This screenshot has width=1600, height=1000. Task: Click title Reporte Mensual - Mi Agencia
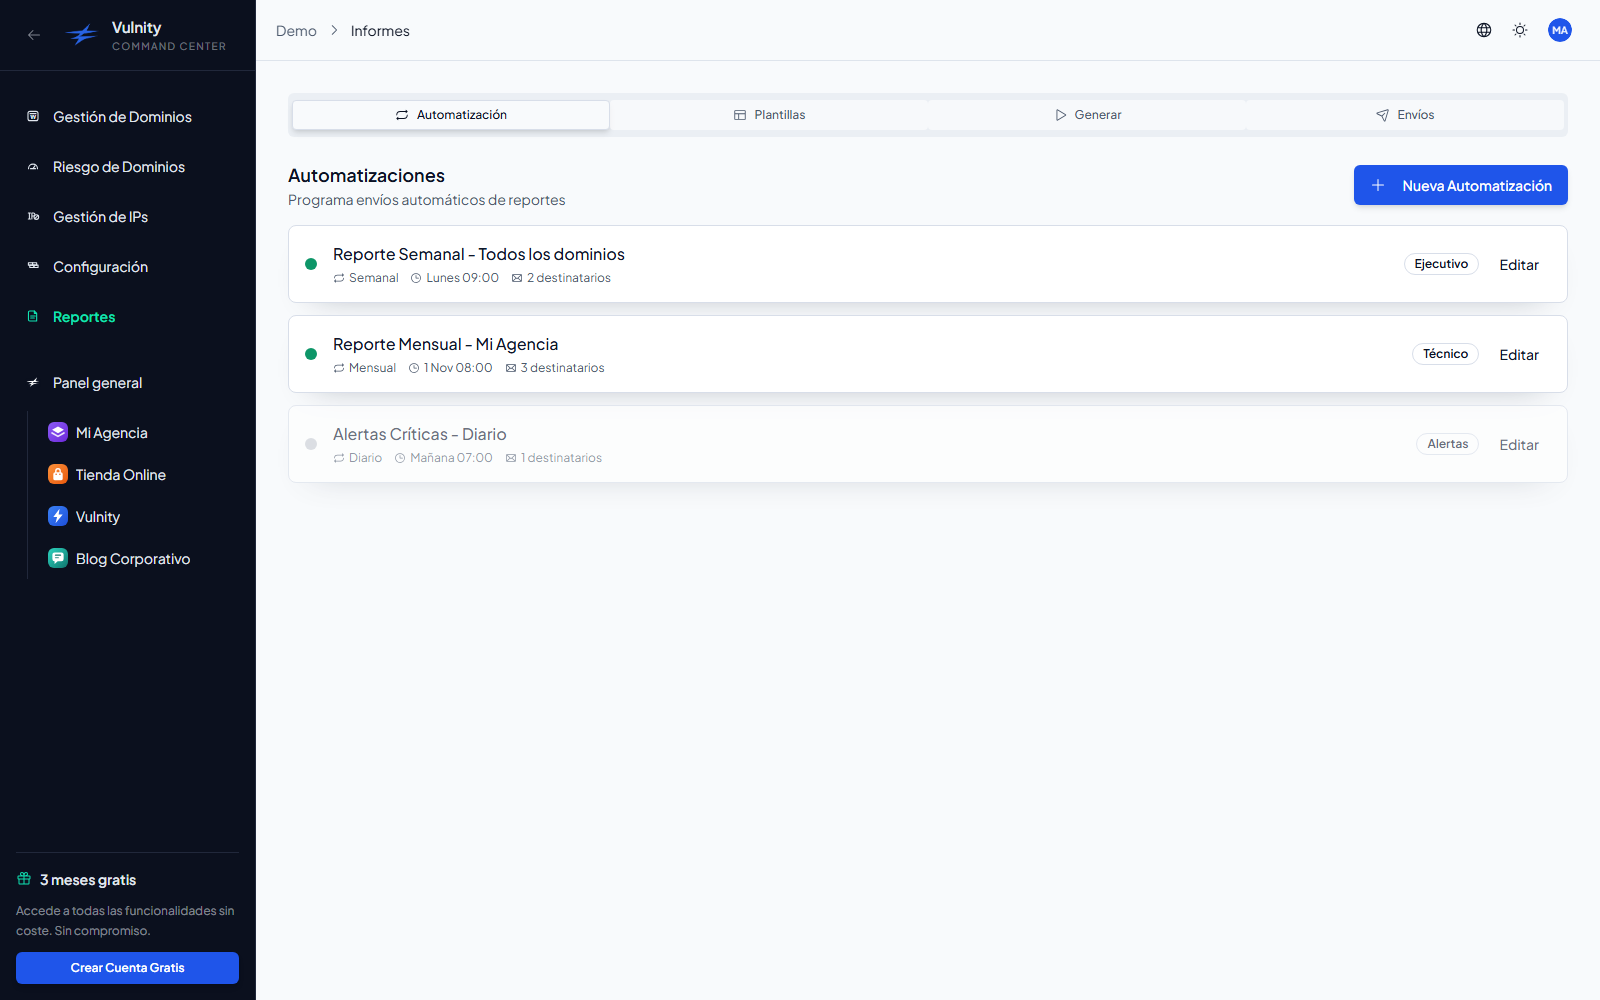click(446, 344)
